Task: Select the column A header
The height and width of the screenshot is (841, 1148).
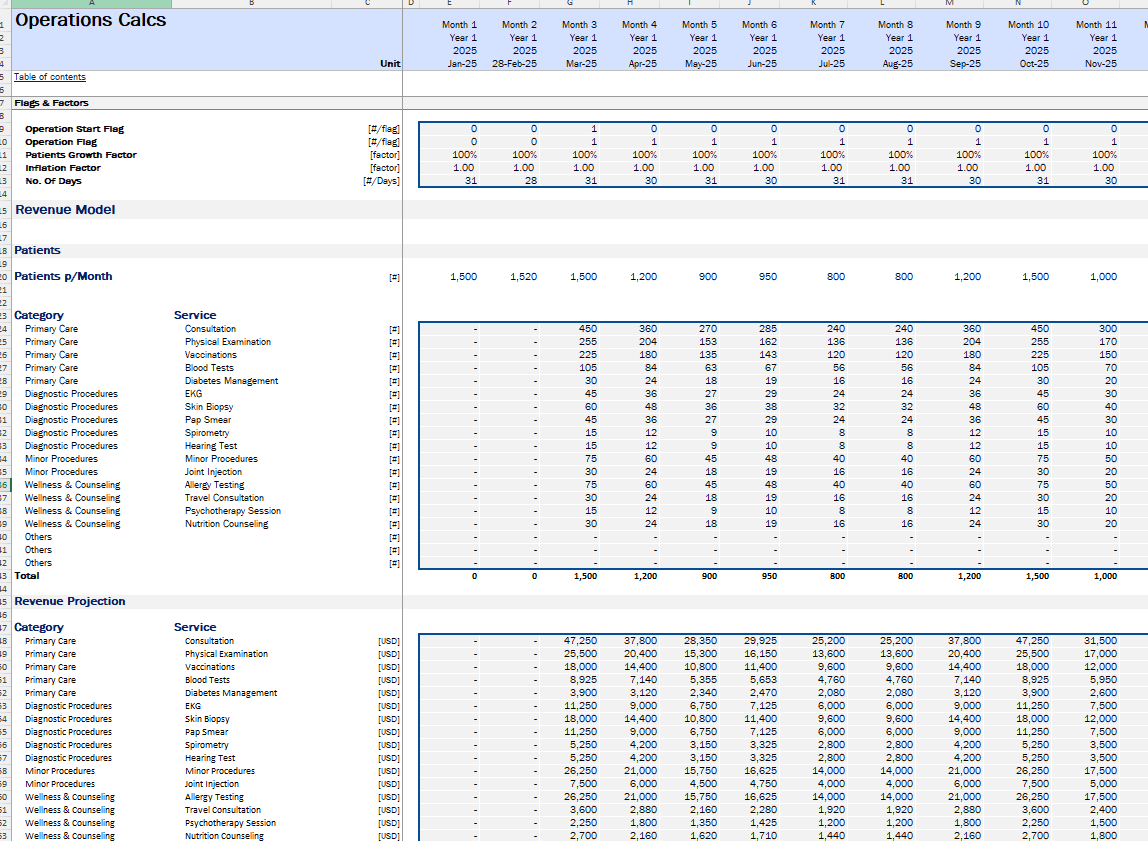Action: [90, 3]
